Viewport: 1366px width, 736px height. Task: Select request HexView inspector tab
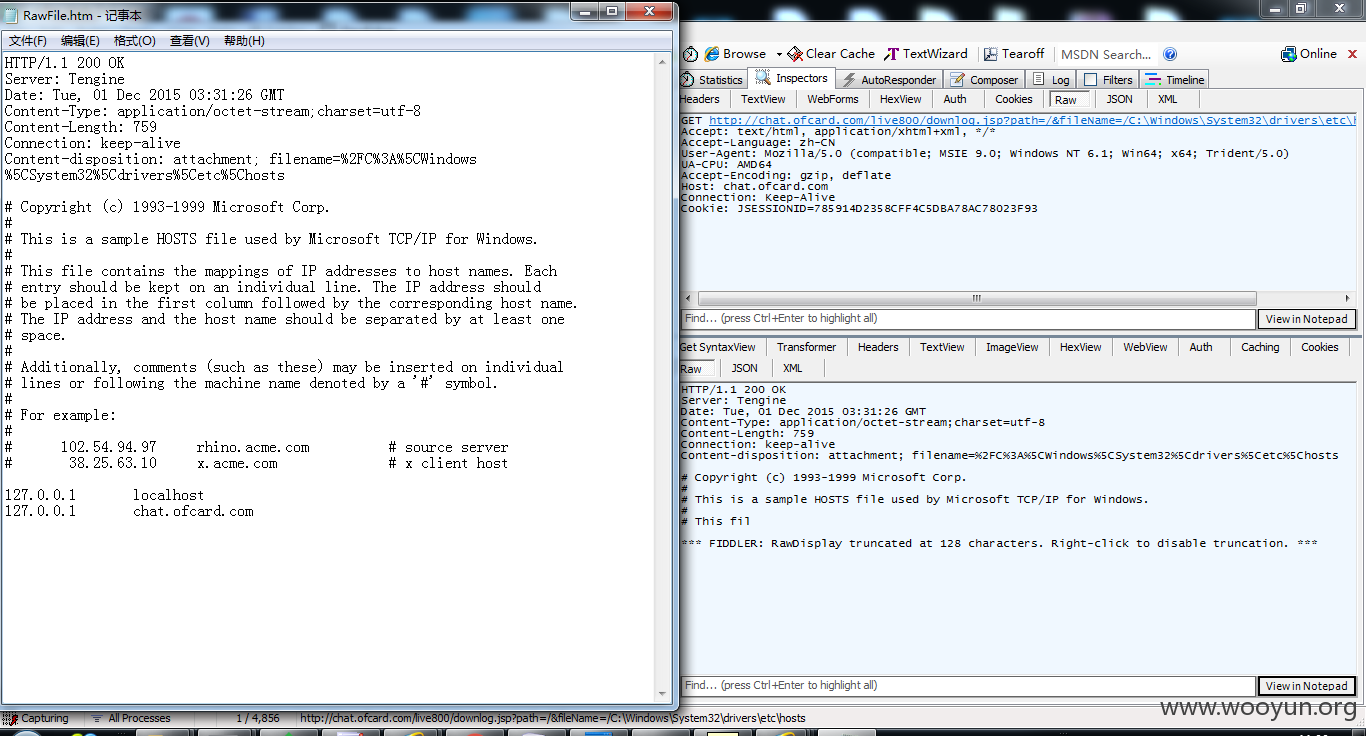coord(901,99)
